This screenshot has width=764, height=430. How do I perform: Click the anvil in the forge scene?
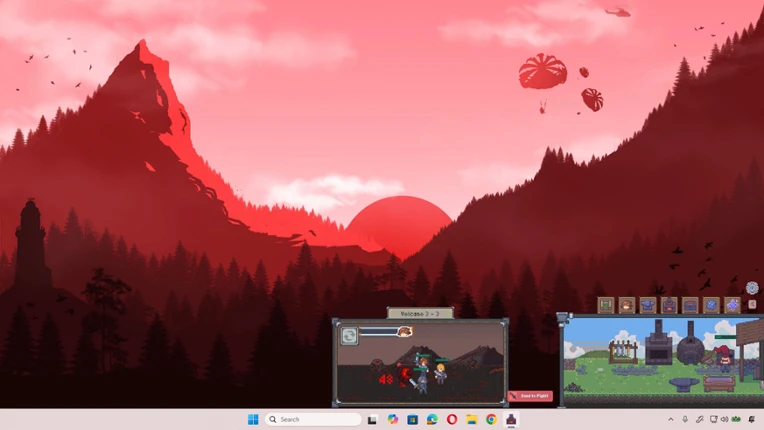(x=684, y=385)
